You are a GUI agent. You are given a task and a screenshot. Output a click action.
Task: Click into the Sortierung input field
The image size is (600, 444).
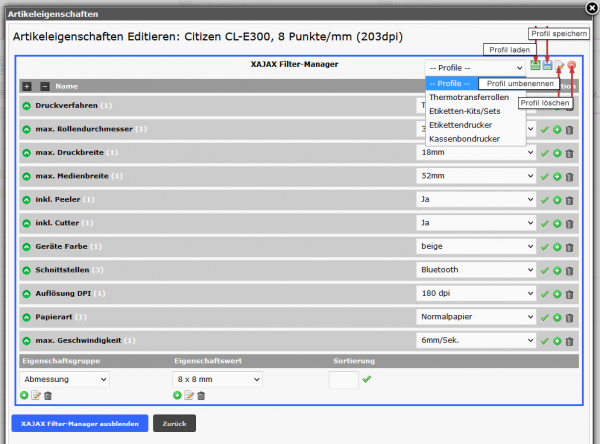(x=343, y=380)
